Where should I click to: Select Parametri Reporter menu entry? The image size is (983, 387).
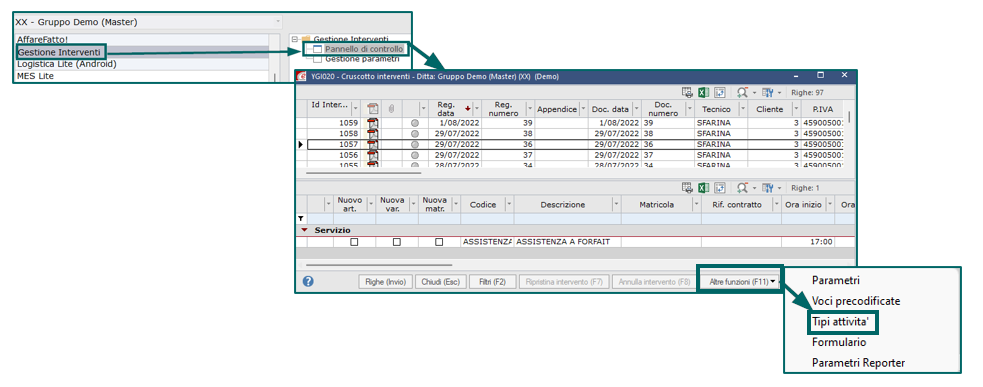point(858,363)
